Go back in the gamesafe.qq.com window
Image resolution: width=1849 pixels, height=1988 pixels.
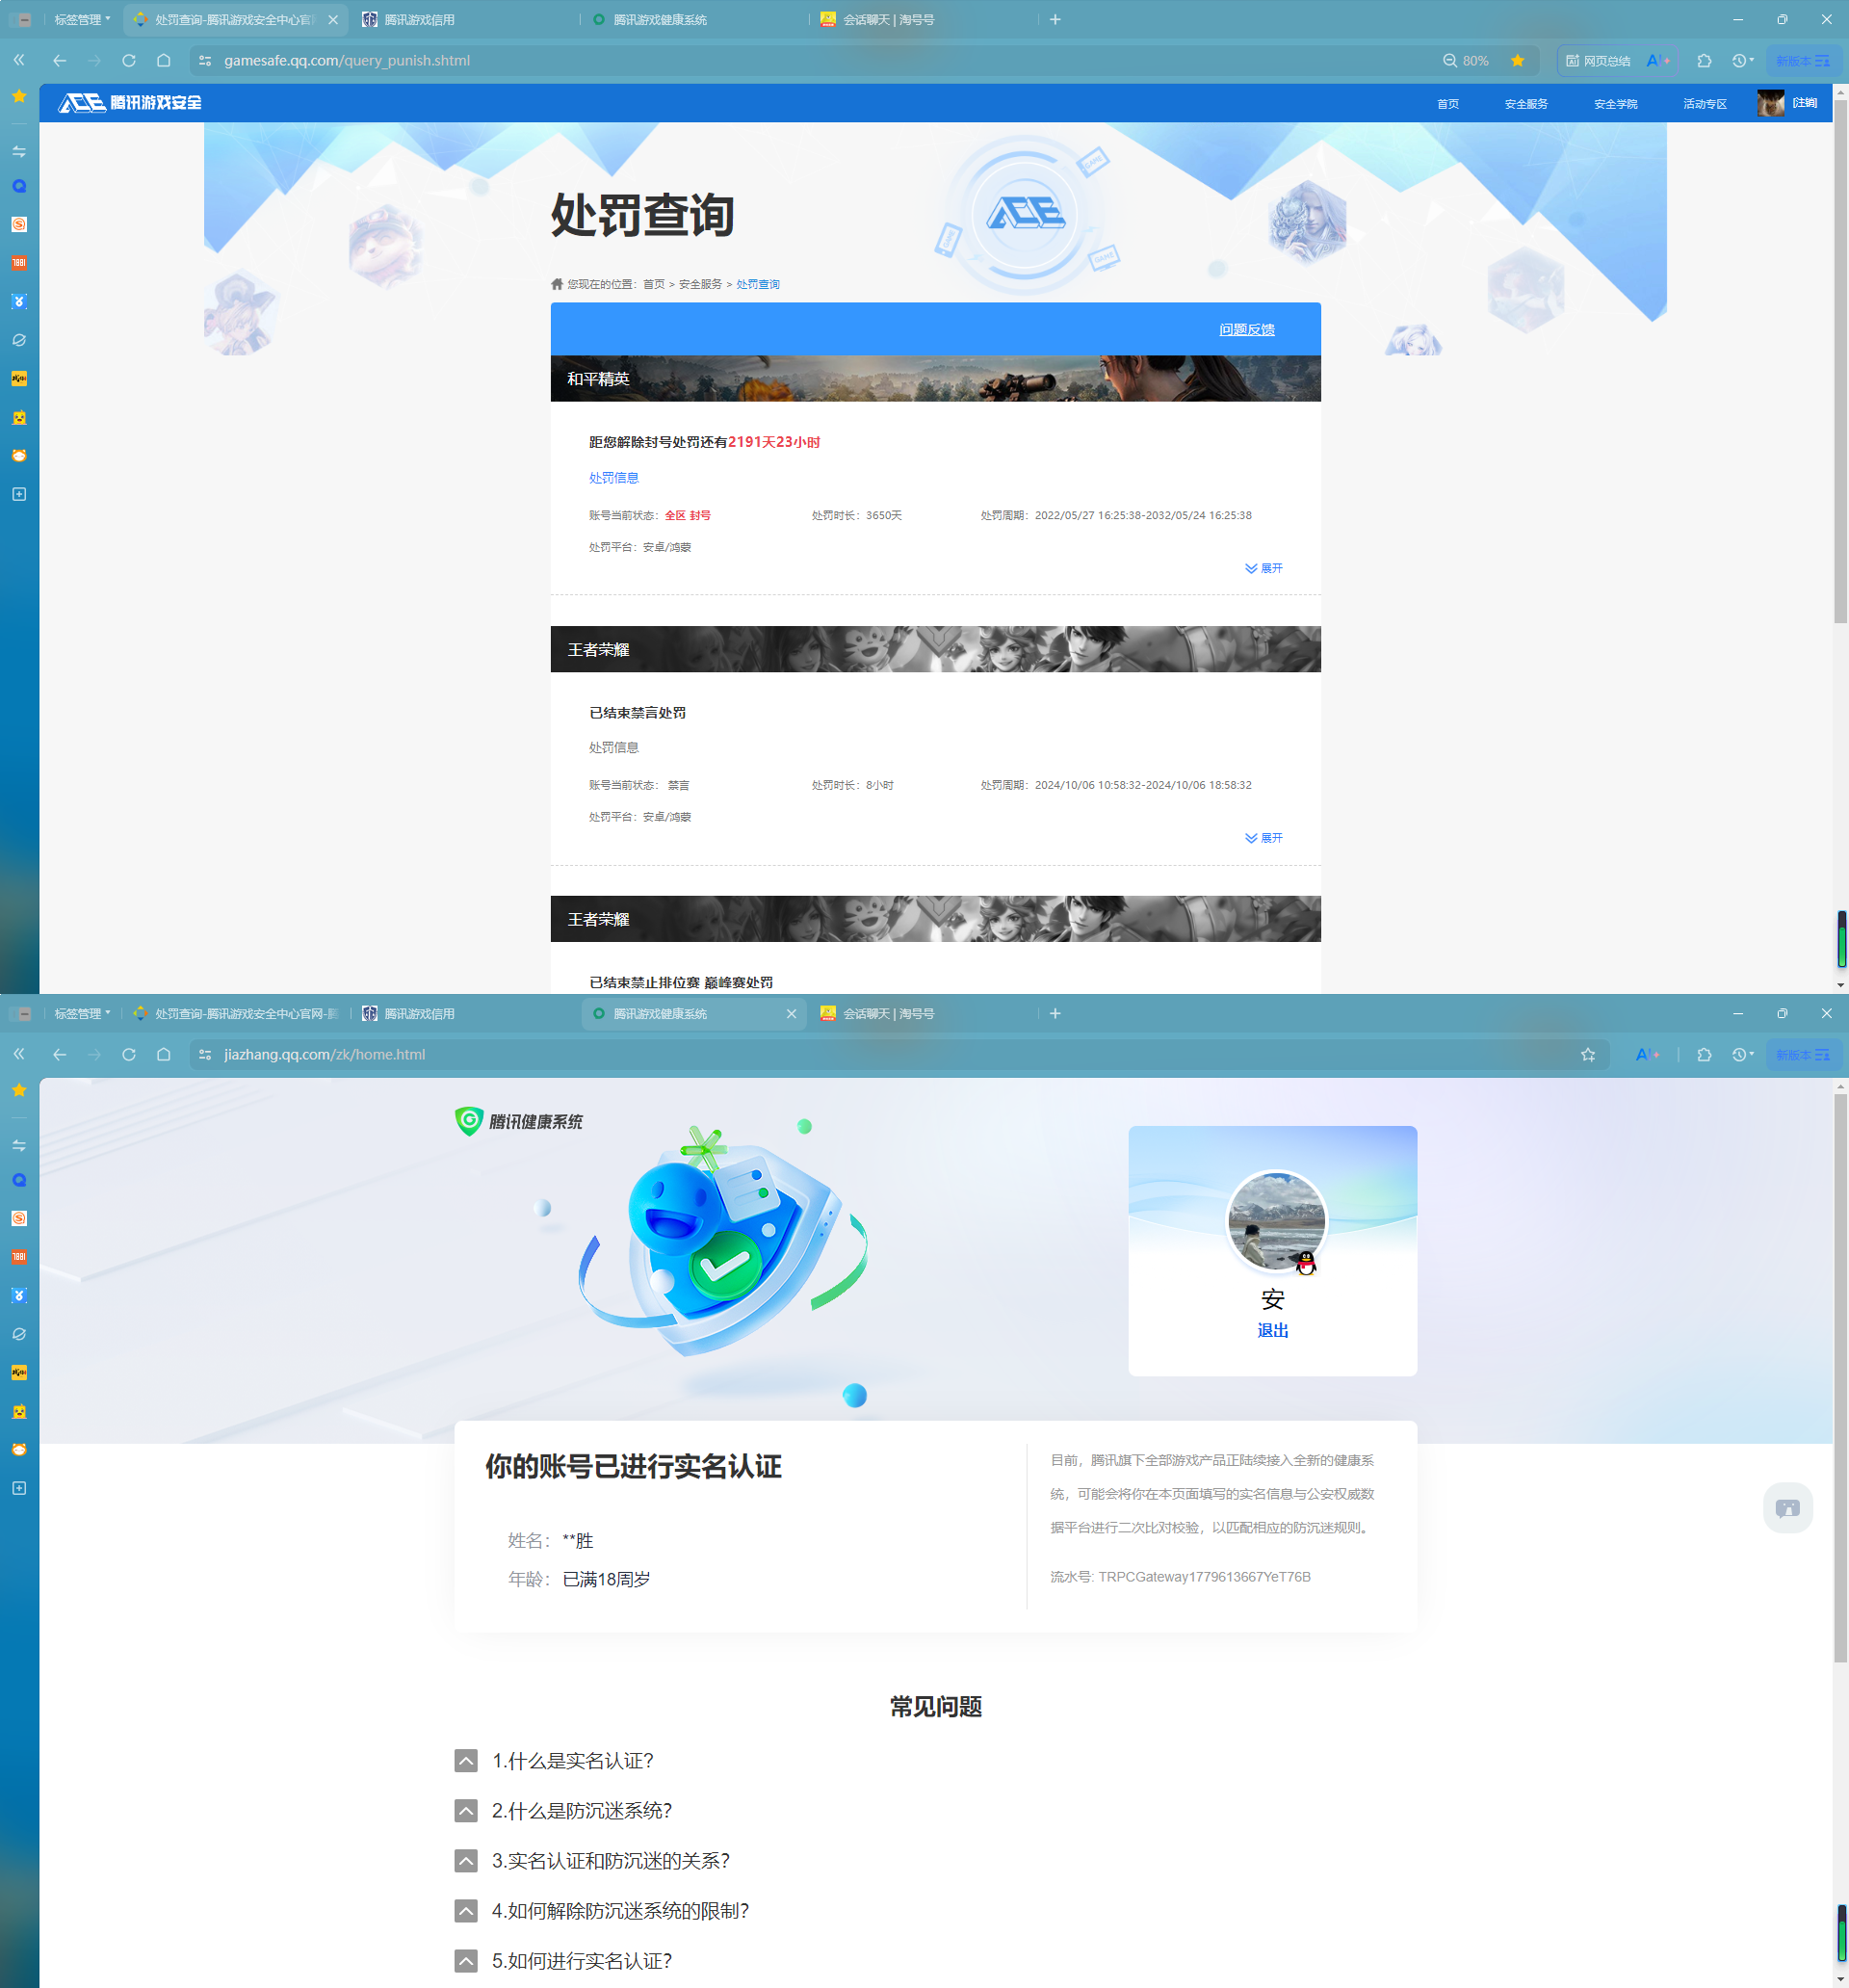(60, 60)
